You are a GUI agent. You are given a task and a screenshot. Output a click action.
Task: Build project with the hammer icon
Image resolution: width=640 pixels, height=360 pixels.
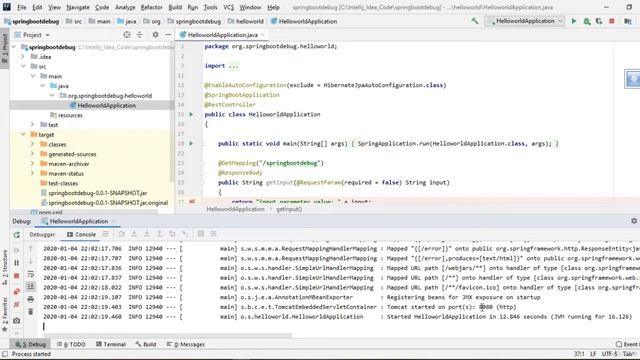(475, 21)
